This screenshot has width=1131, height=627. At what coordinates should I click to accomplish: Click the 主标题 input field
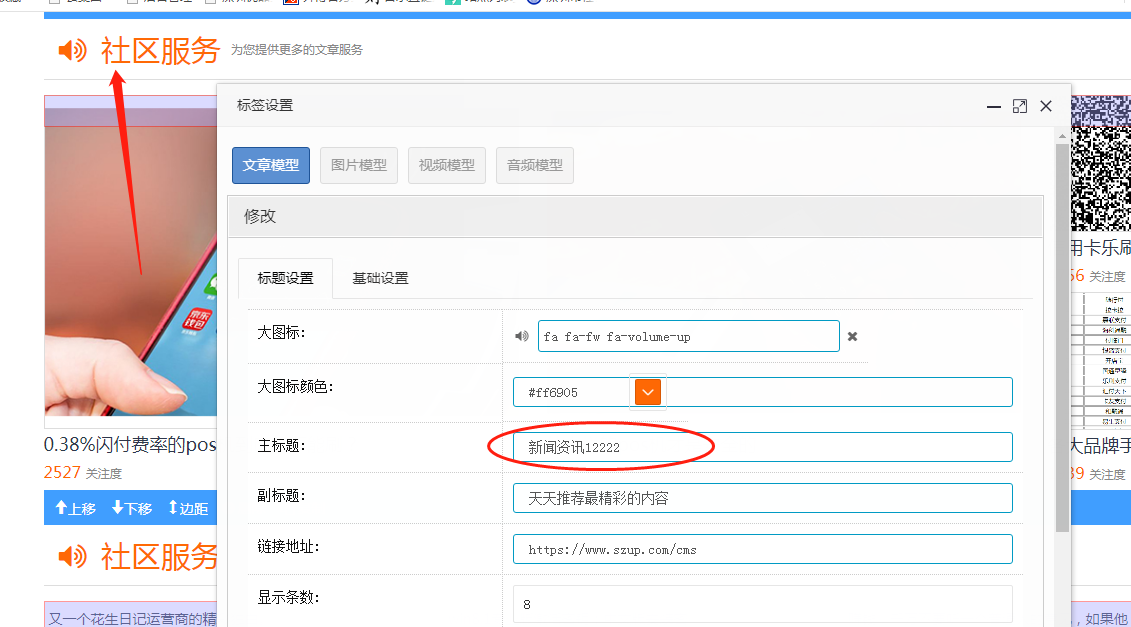click(x=762, y=447)
